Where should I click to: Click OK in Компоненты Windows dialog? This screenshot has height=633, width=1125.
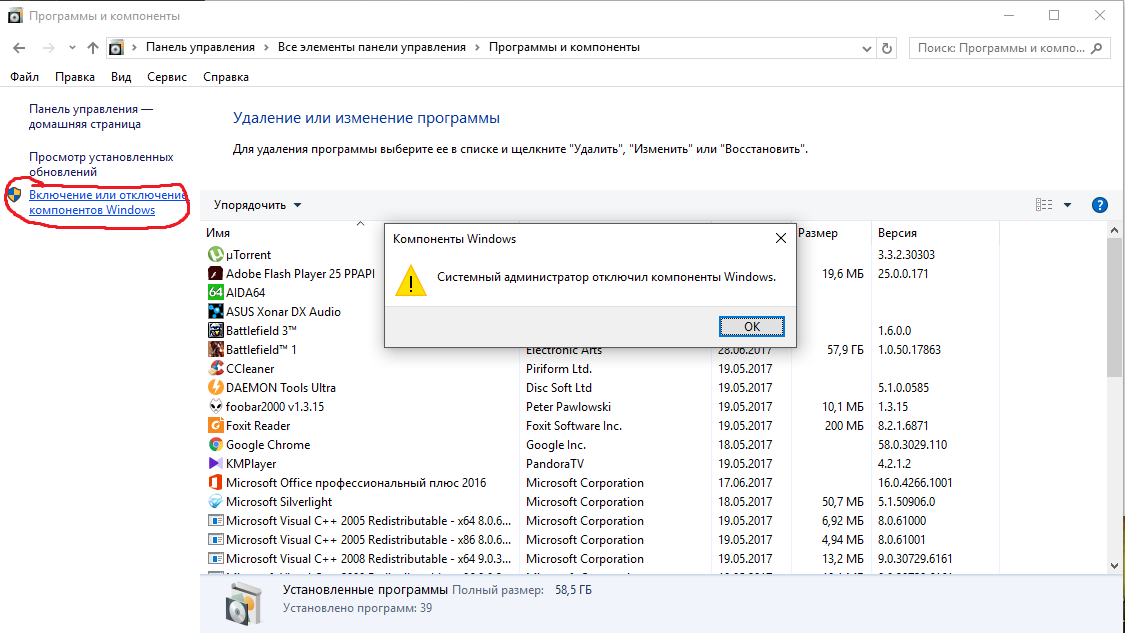(751, 327)
